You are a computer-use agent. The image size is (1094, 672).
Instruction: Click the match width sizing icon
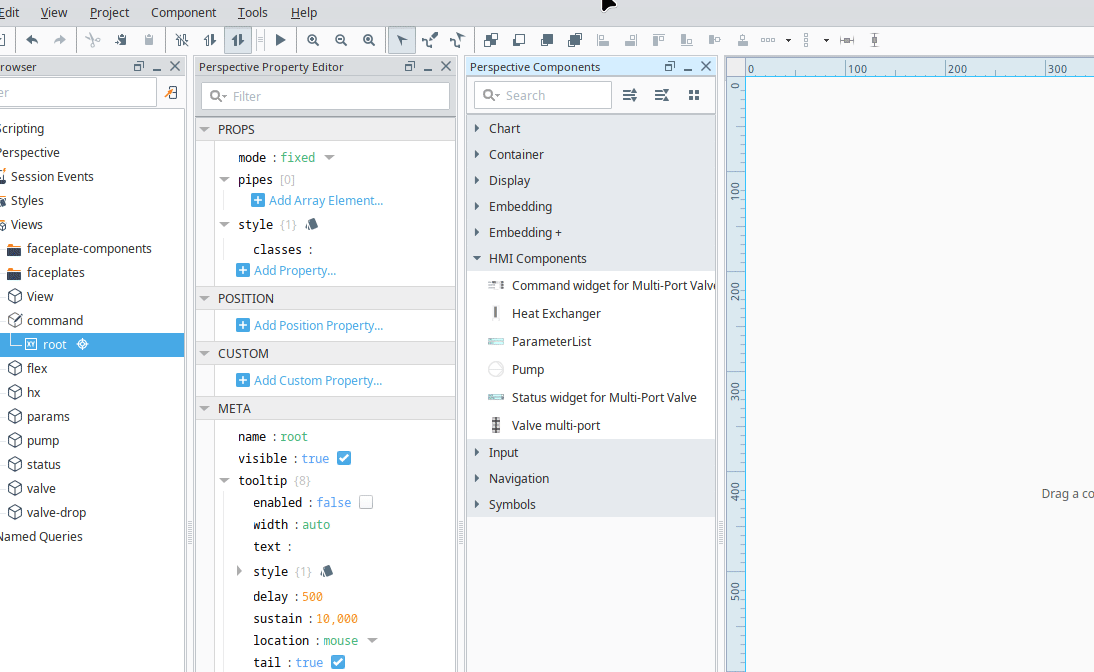847,40
